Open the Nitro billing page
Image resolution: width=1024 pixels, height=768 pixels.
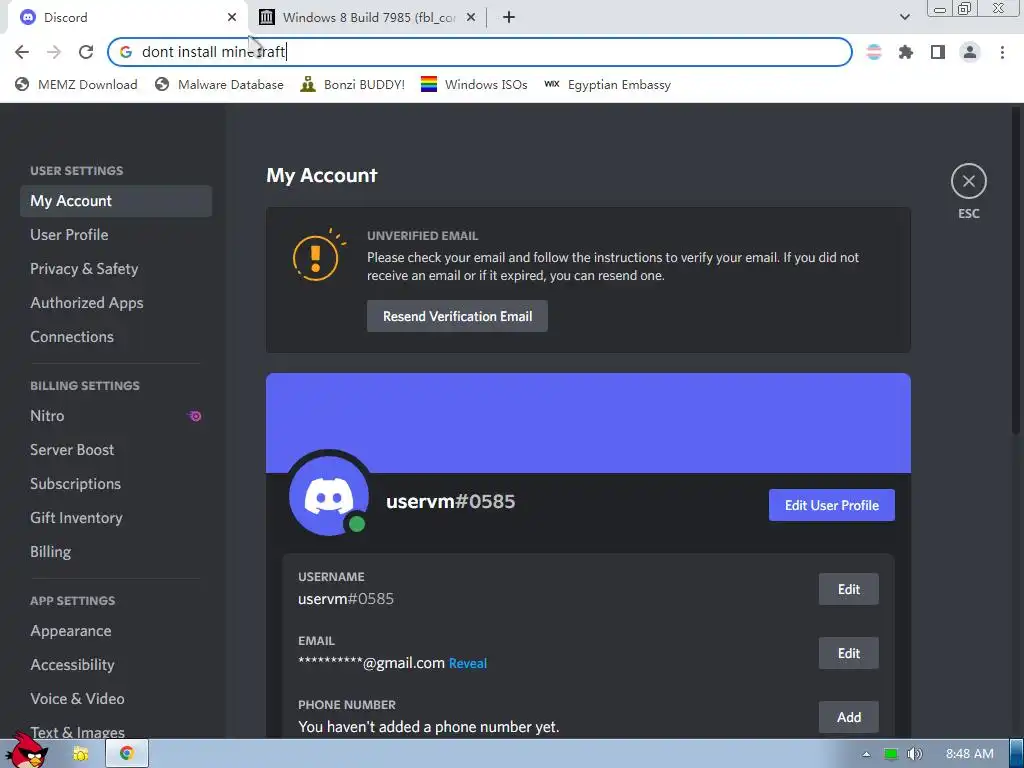[x=116, y=416]
